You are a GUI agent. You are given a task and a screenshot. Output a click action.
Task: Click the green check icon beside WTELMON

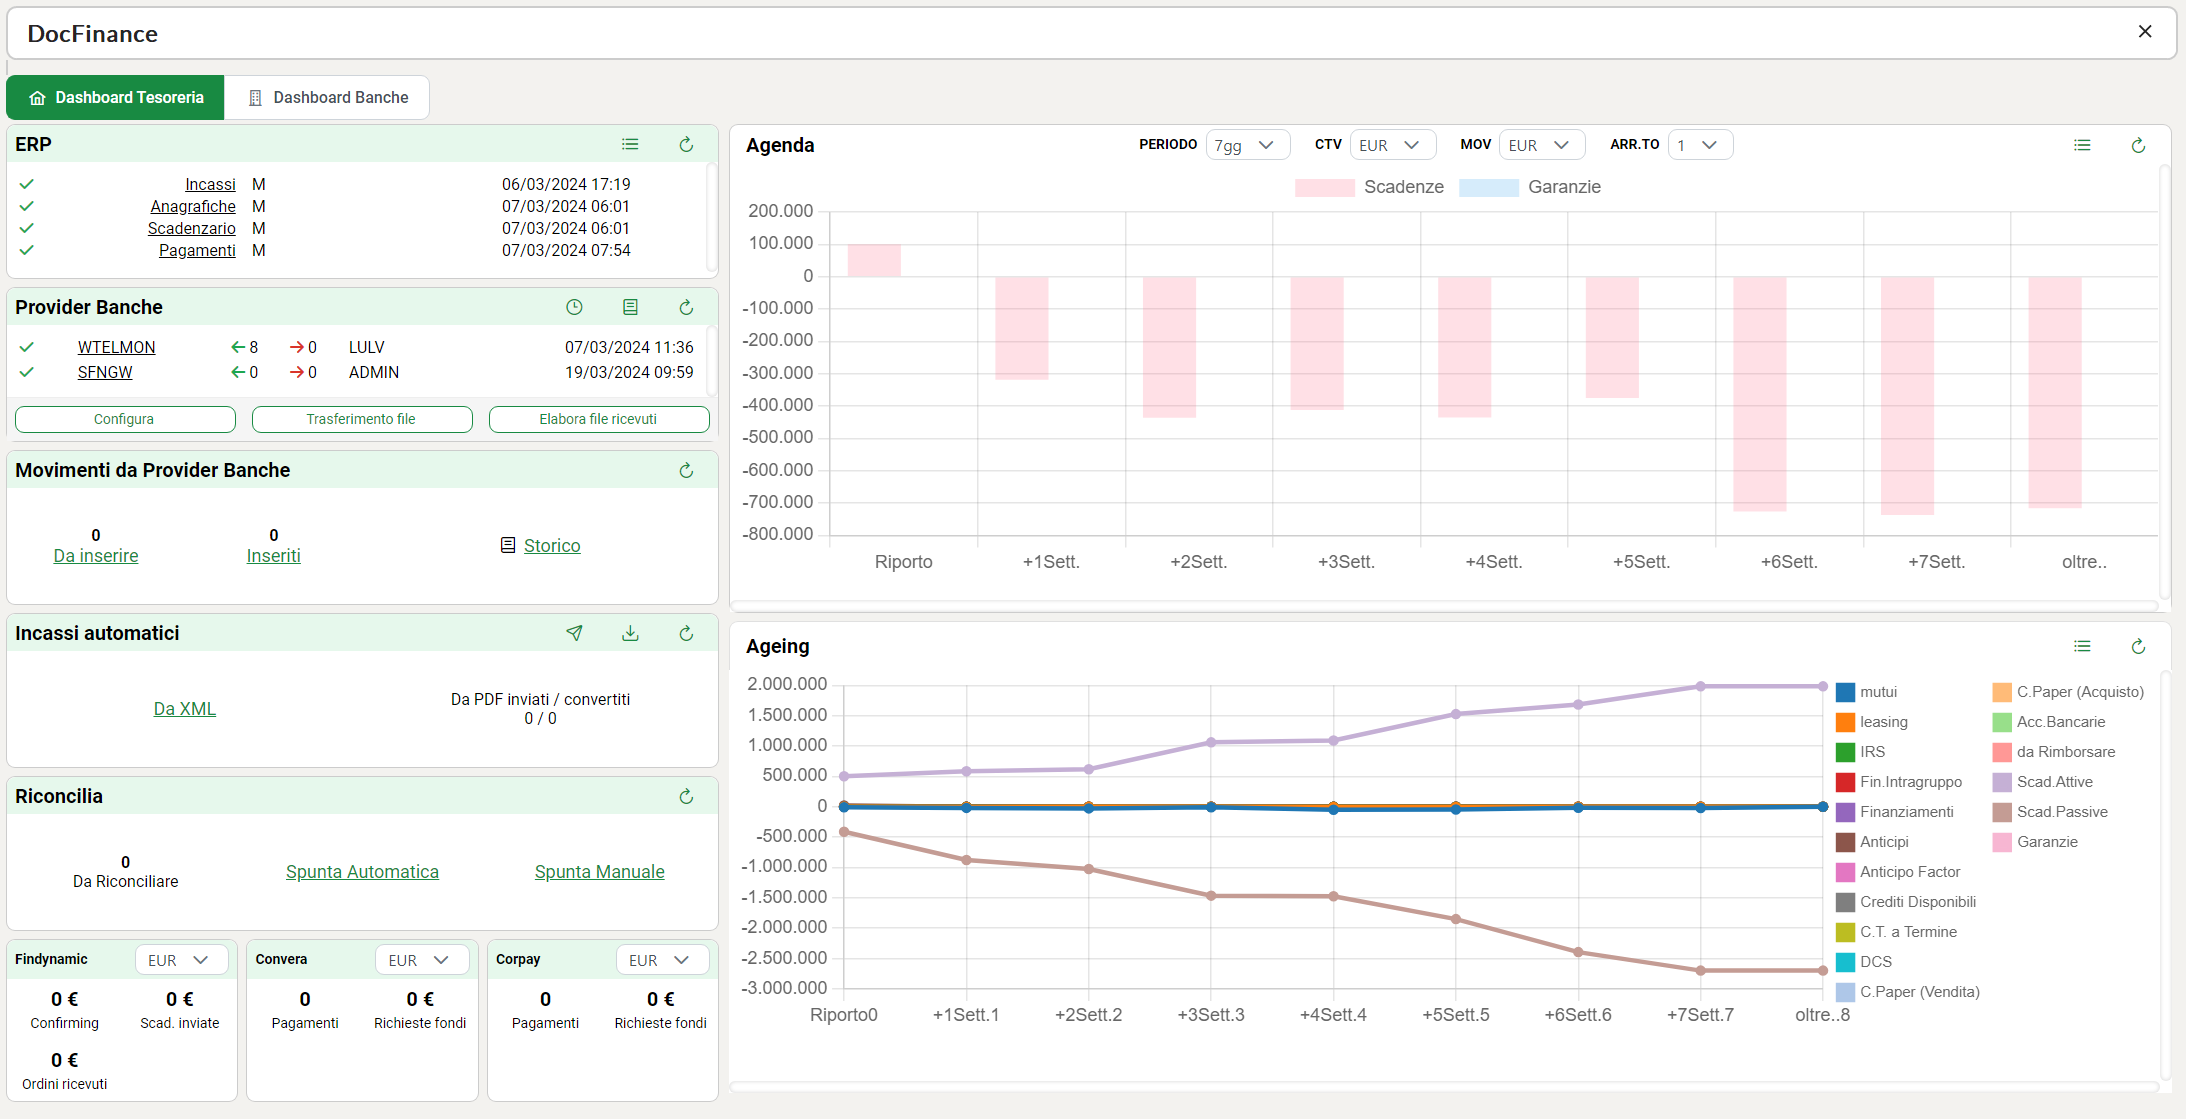pos(27,347)
